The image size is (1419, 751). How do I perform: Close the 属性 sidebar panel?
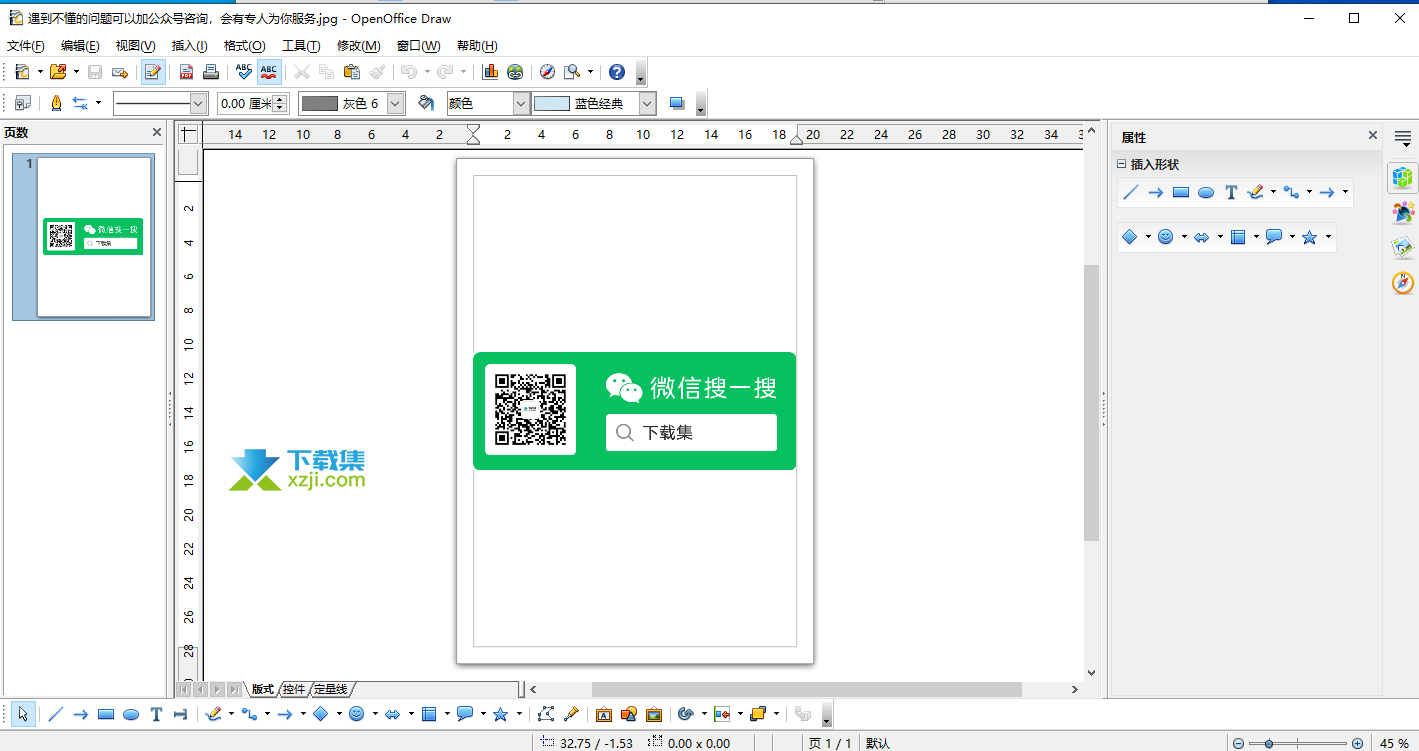(1373, 135)
